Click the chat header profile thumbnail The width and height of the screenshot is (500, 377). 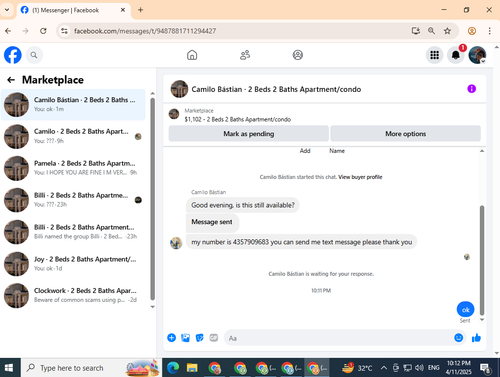tap(179, 89)
